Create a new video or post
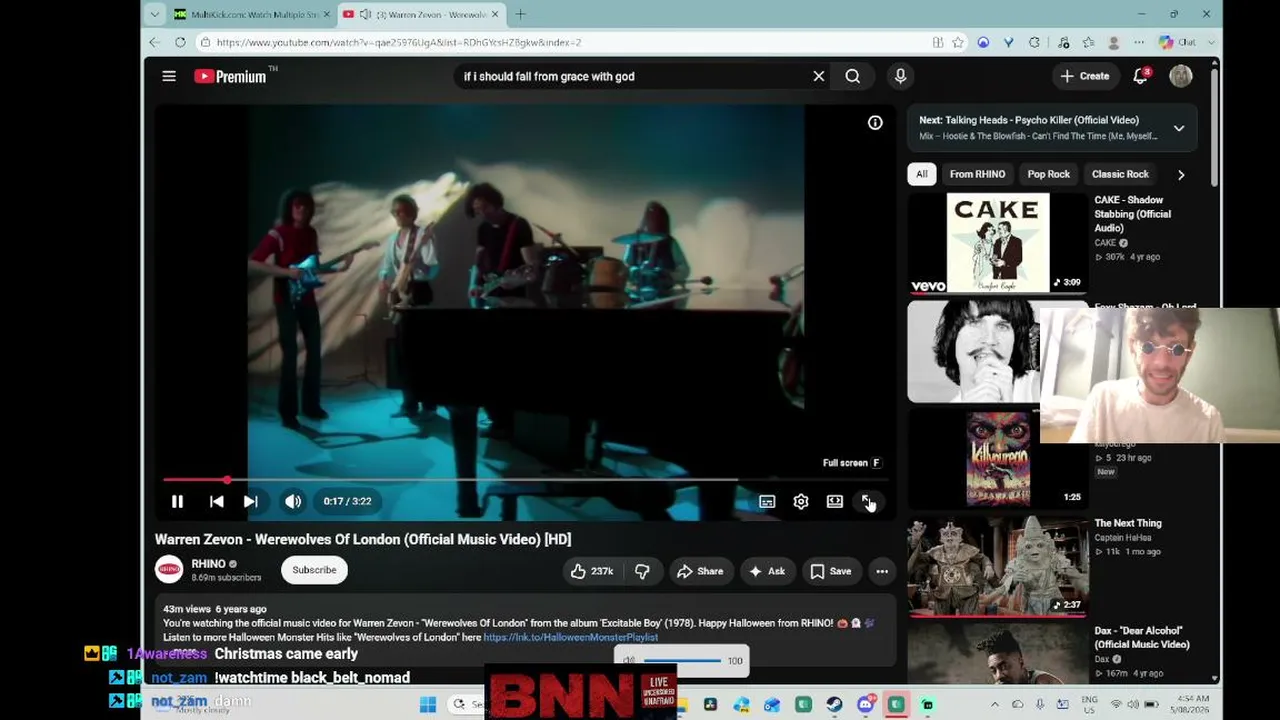The width and height of the screenshot is (1280, 720). point(1085,76)
